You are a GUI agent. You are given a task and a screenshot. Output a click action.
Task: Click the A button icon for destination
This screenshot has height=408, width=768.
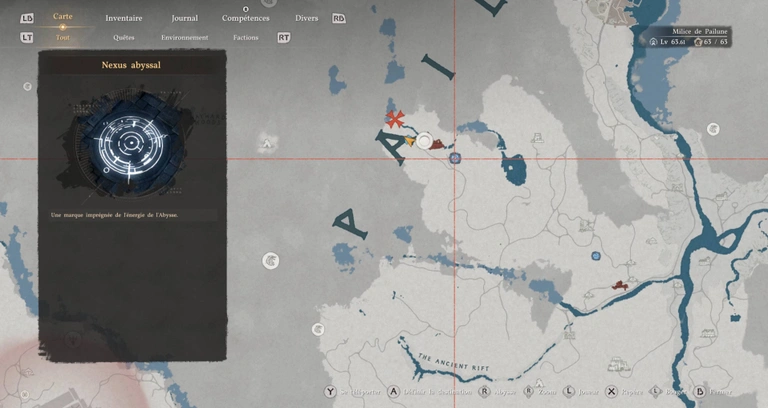coord(394,392)
